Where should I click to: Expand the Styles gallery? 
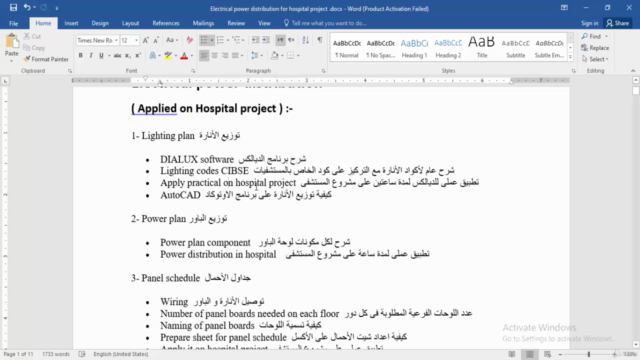tap(570, 57)
